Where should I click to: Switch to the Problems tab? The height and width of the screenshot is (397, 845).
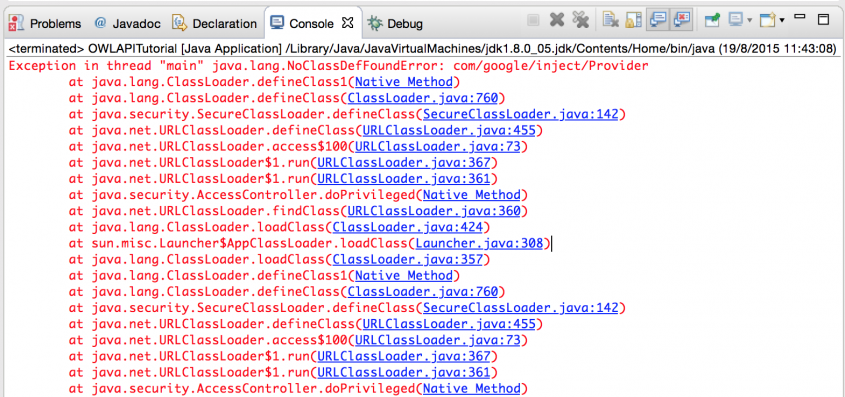(45, 24)
